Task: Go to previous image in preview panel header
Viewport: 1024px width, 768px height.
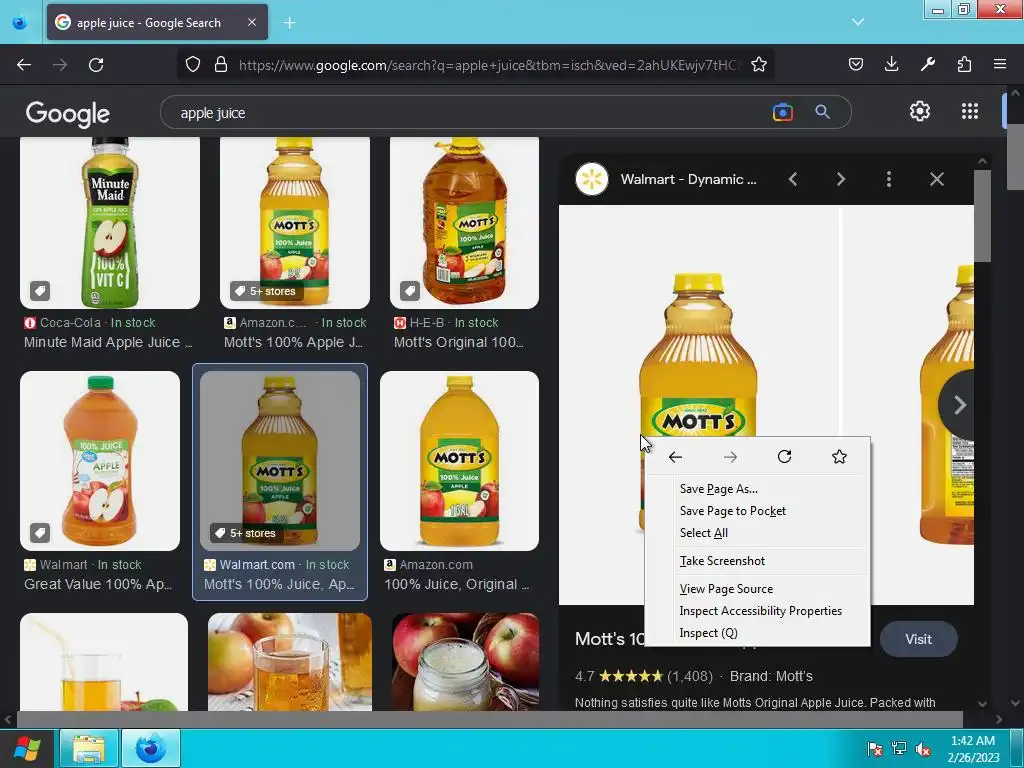Action: pos(793,179)
